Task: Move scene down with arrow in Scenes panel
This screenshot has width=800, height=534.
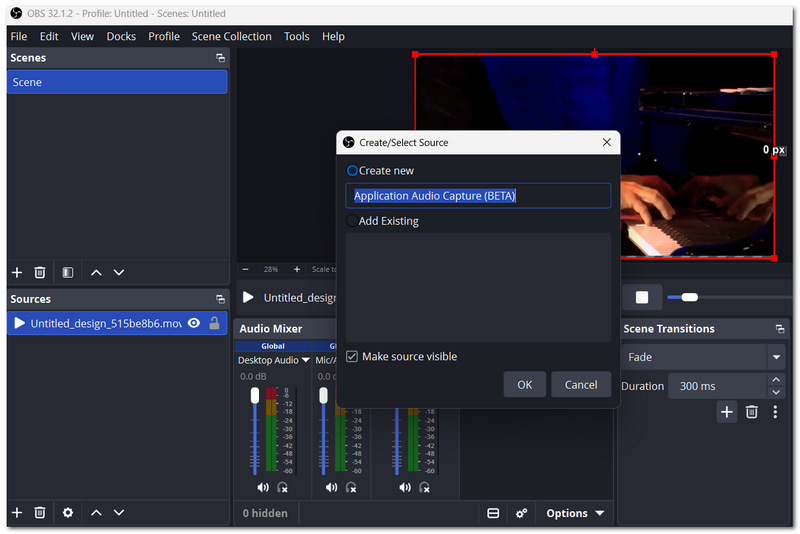Action: pos(119,272)
